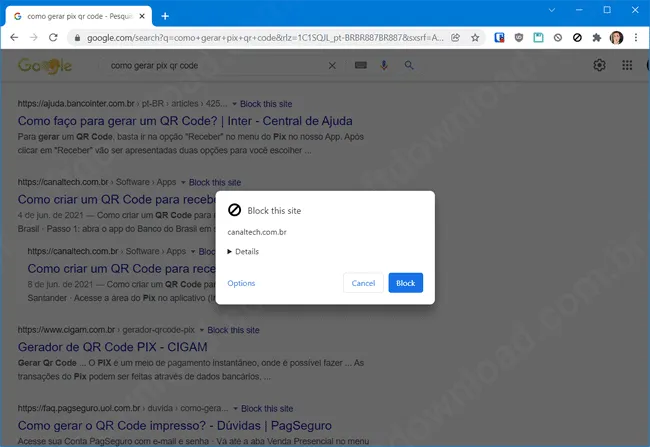This screenshot has height=447, width=650.
Task: Click the Google search input field
Action: tap(216, 66)
